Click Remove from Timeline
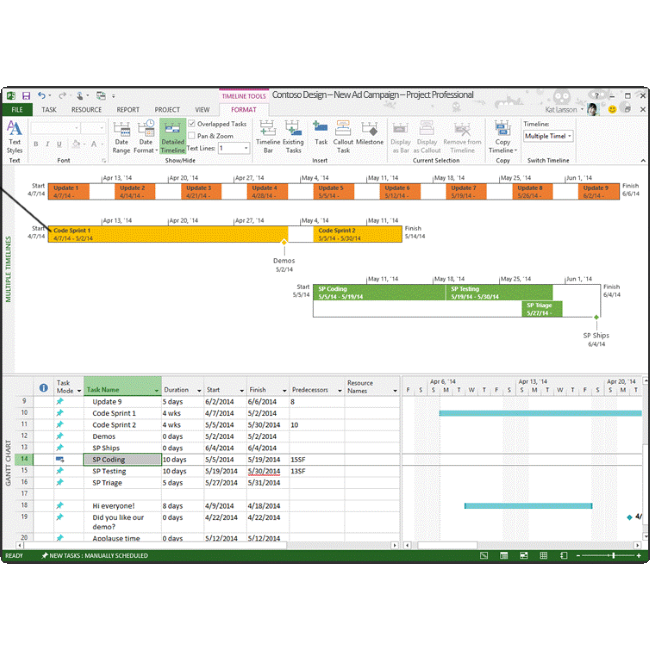This screenshot has height=650, width=650. point(462,137)
